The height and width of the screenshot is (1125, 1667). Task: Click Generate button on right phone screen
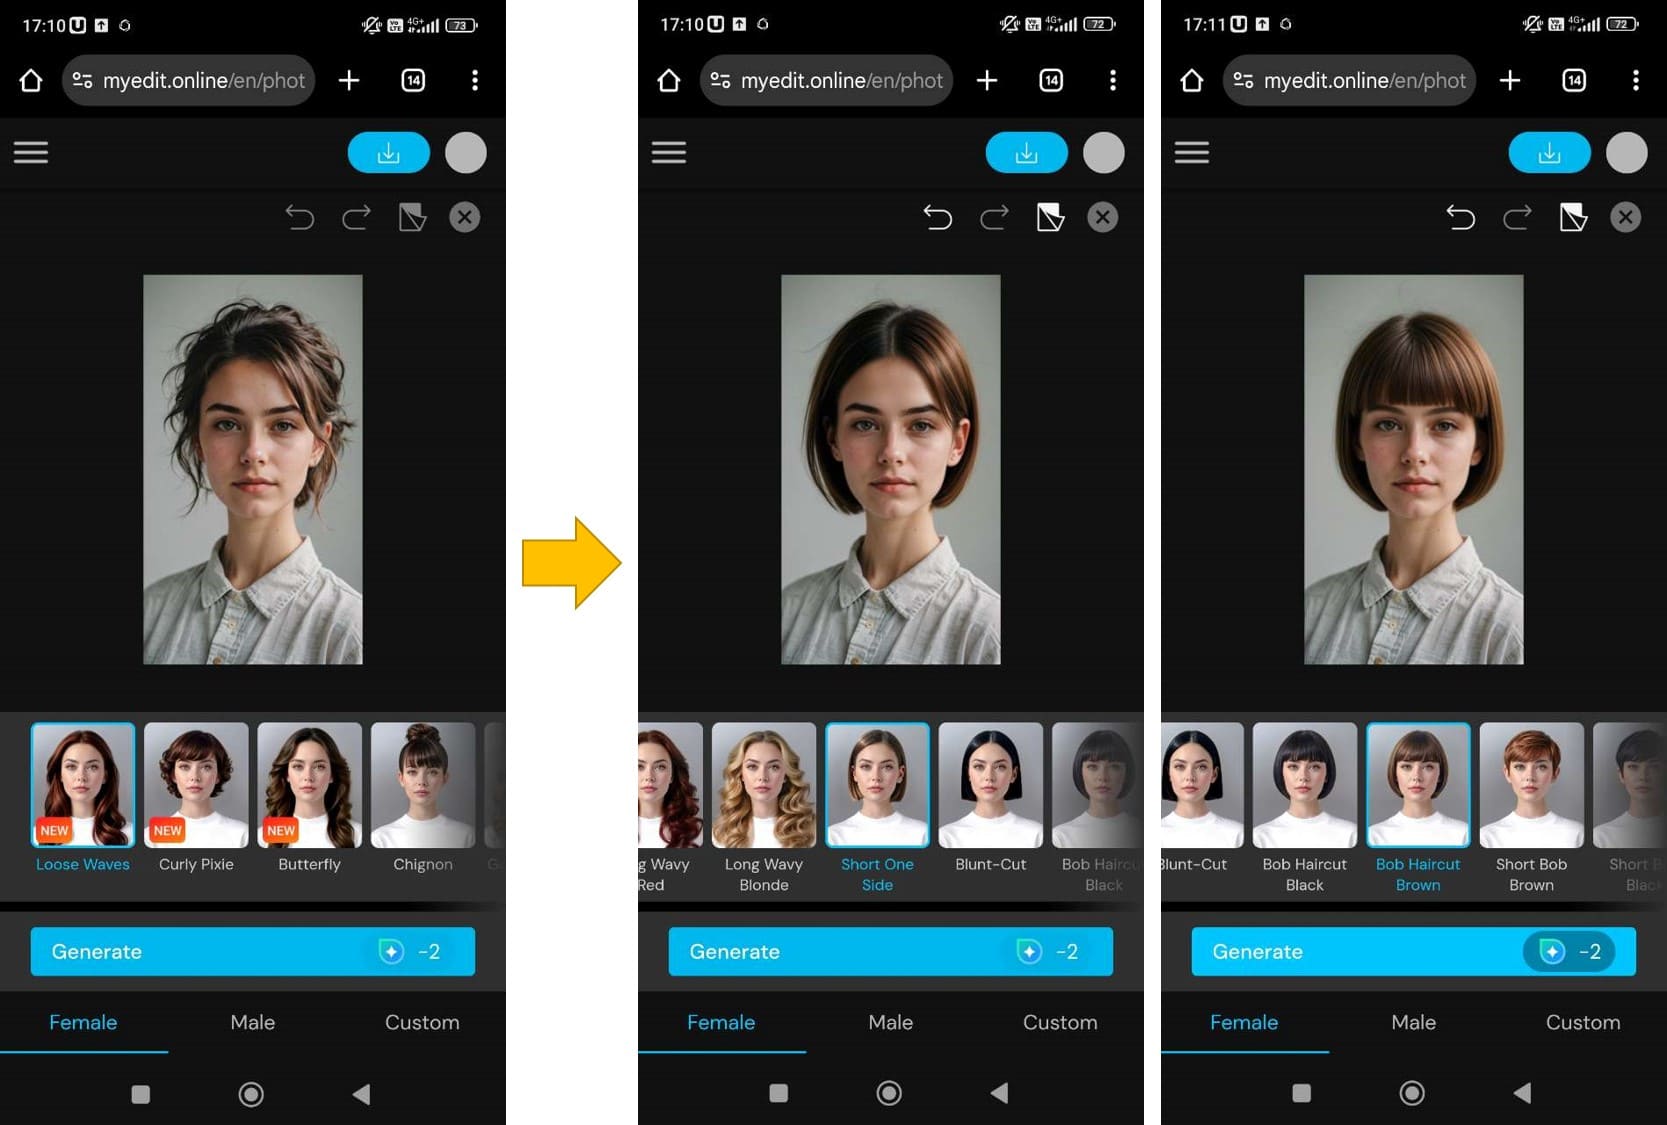tap(1414, 951)
